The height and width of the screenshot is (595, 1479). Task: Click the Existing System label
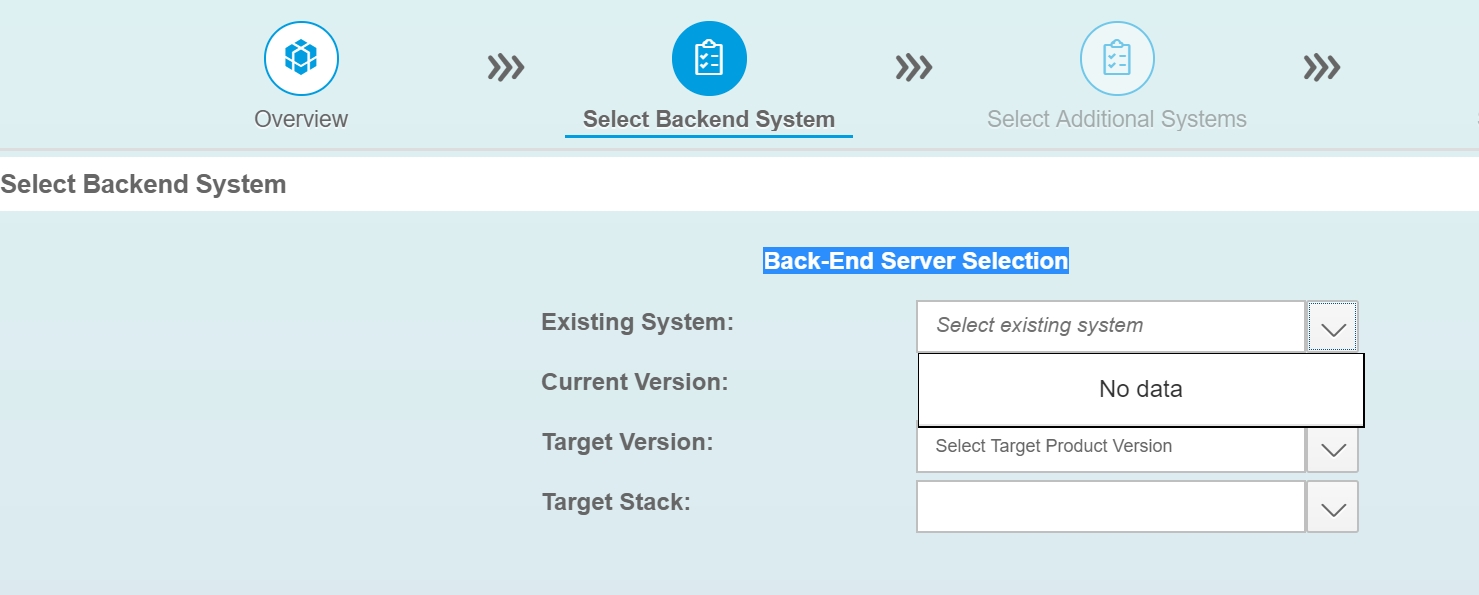[638, 322]
